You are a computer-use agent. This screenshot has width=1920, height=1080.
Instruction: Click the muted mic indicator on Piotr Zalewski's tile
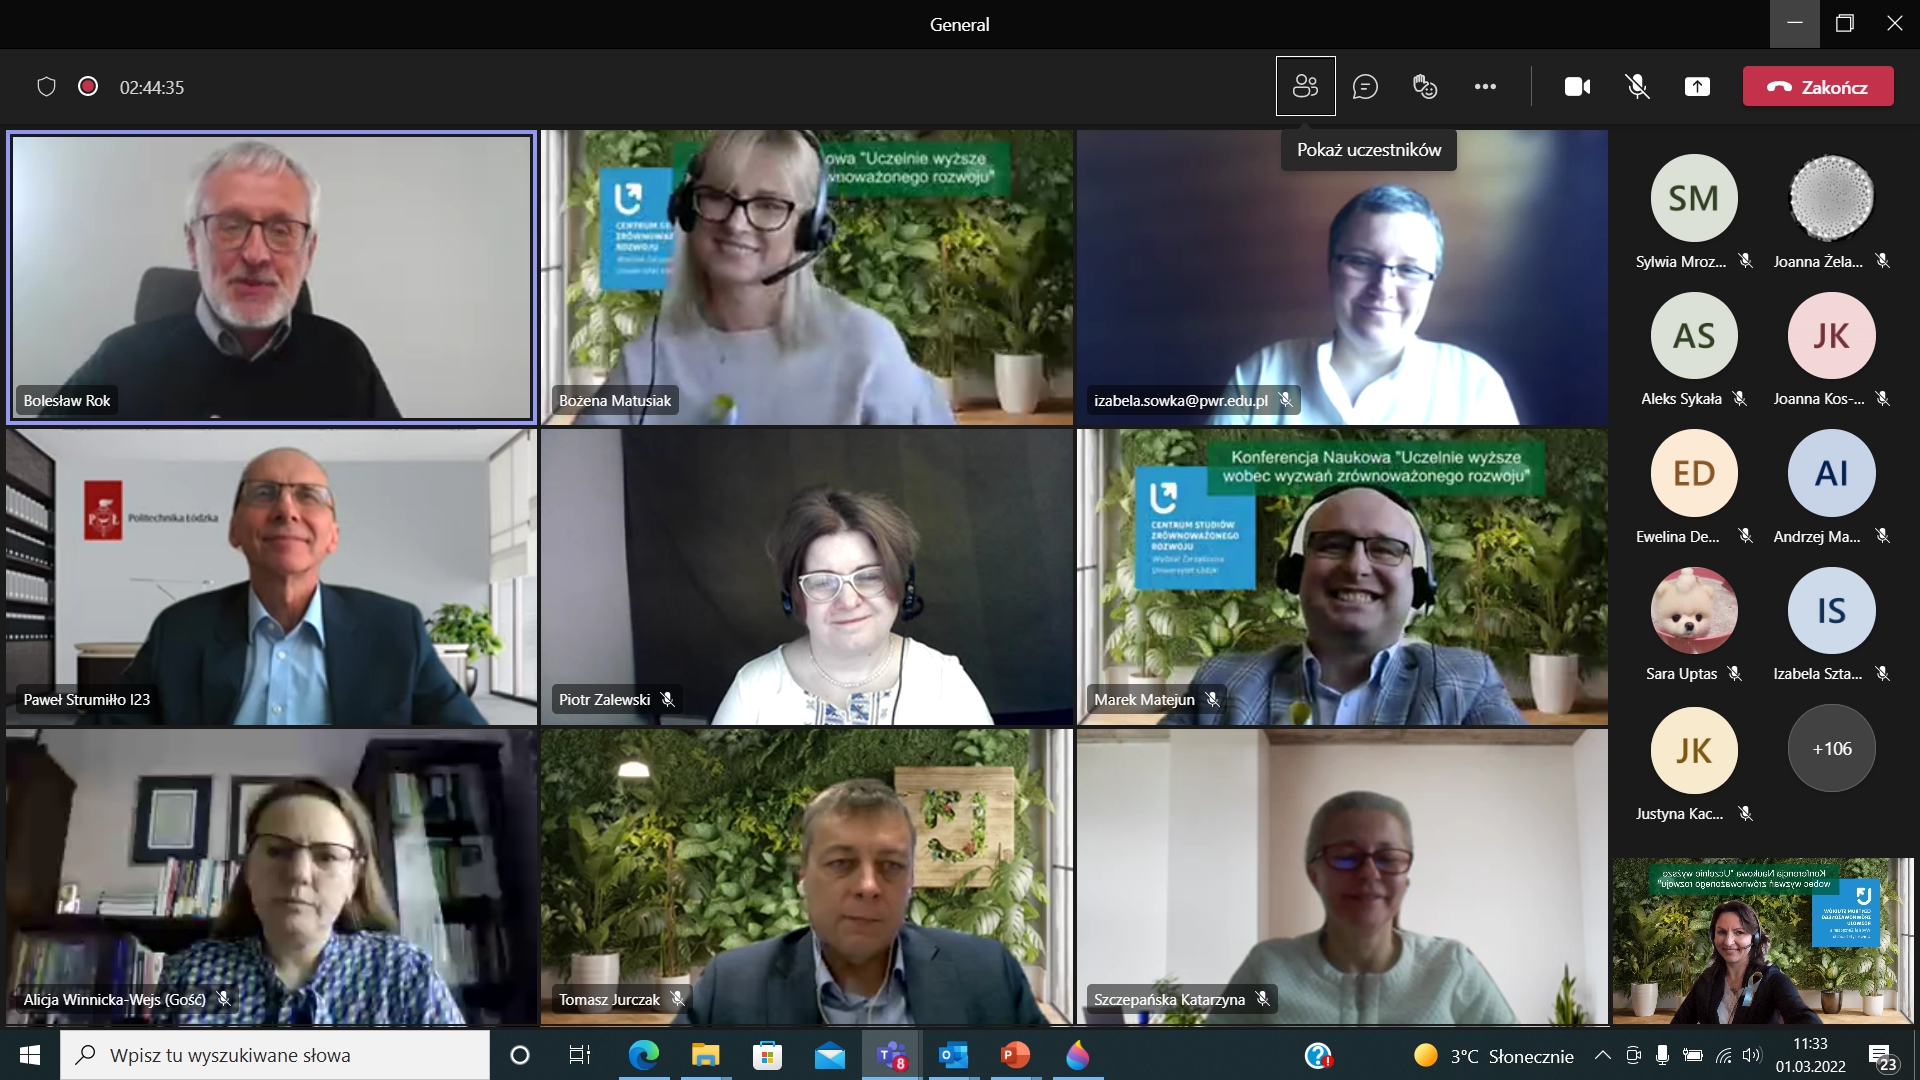pos(667,699)
